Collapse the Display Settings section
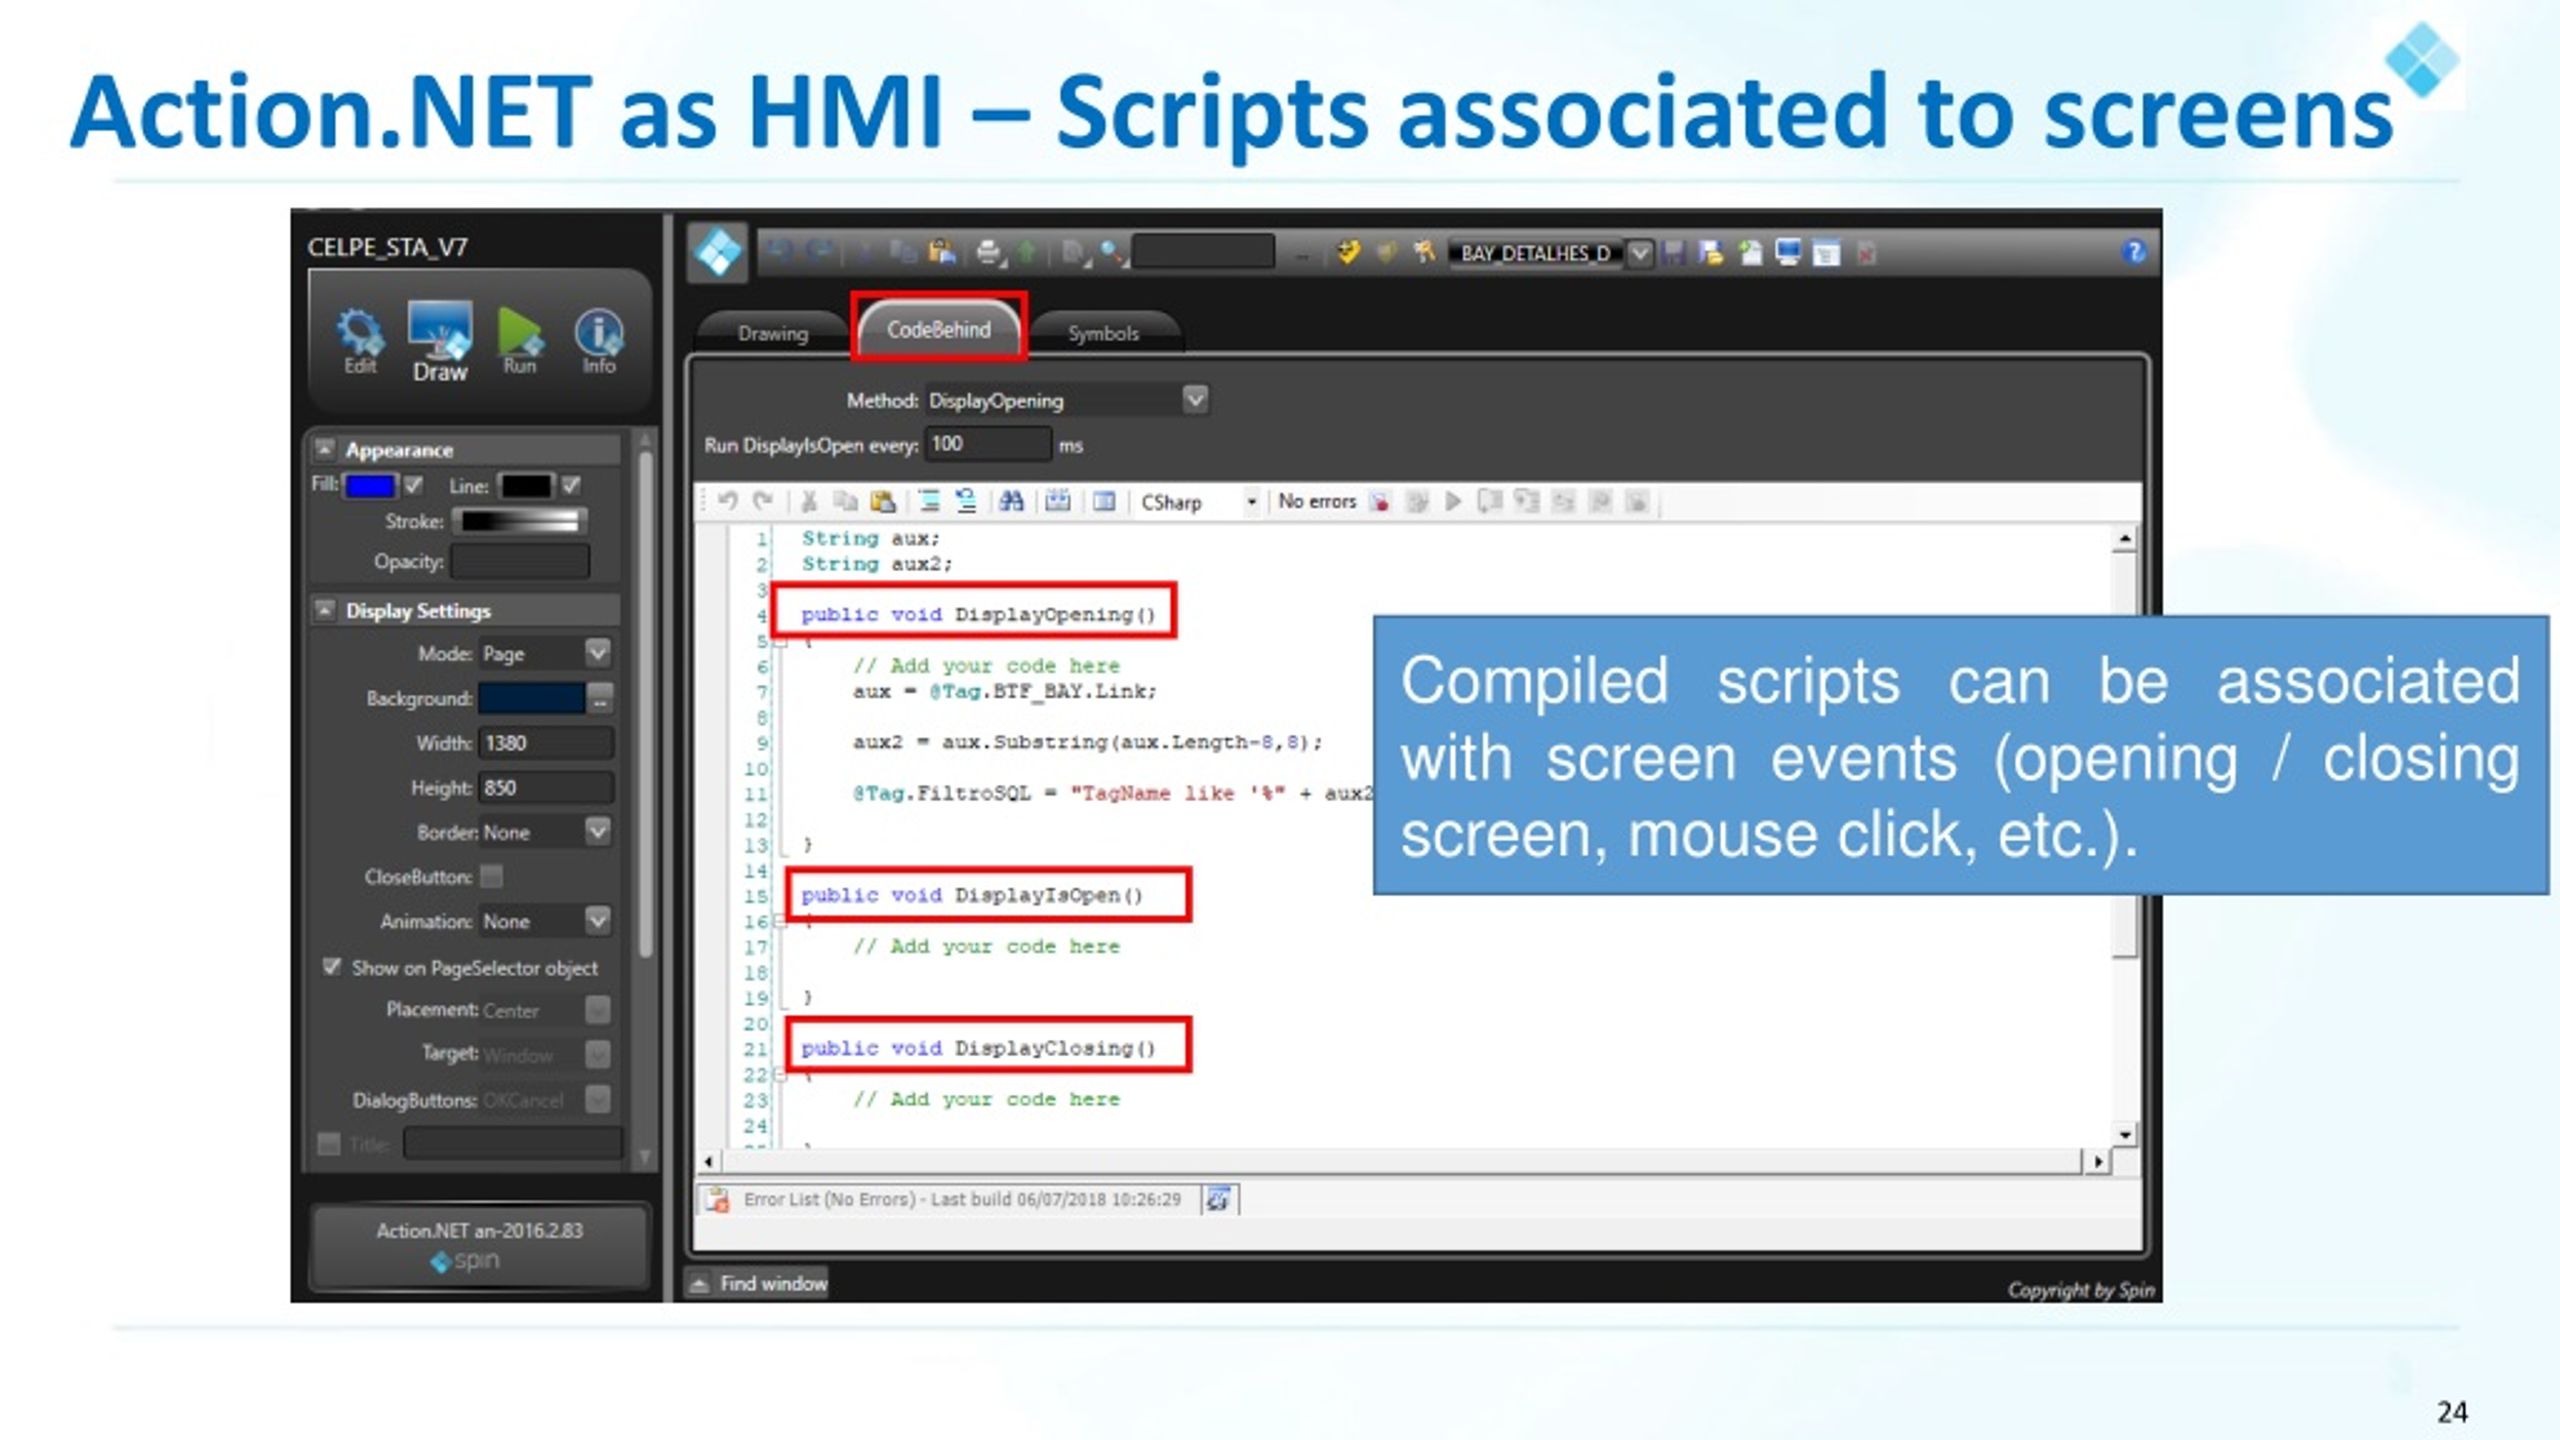Image resolution: width=2560 pixels, height=1440 pixels. [x=324, y=609]
